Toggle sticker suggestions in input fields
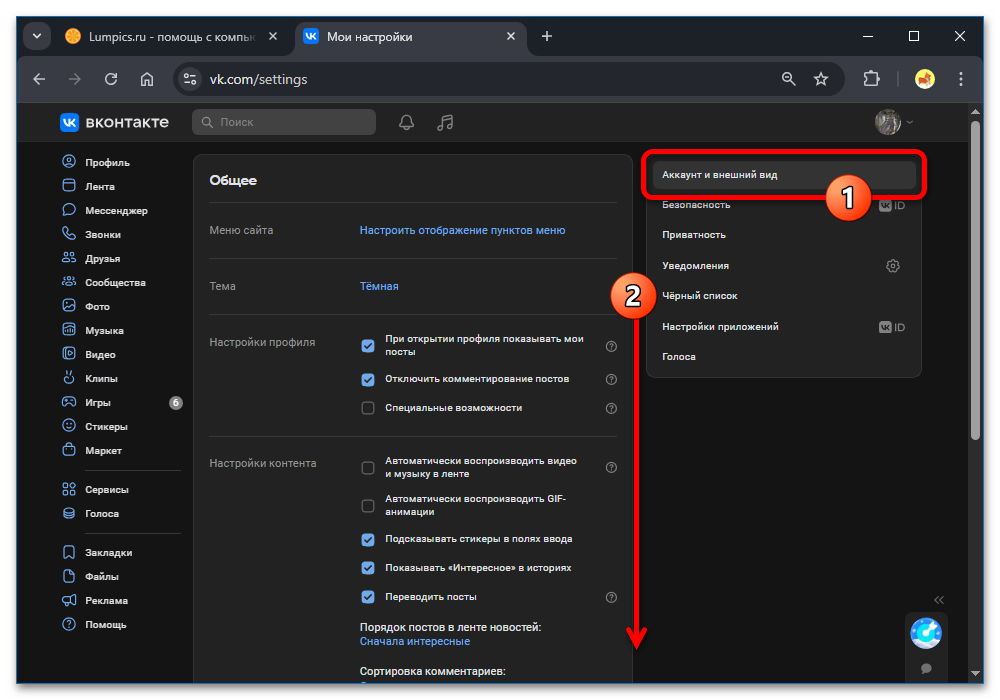 coord(368,539)
